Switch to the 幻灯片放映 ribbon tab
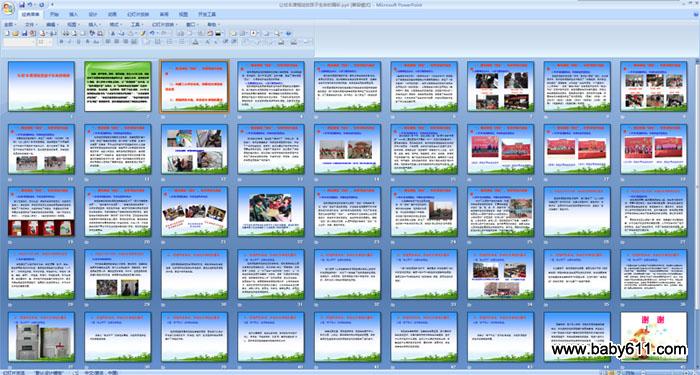Viewport: 700px width, 375px height. click(x=138, y=14)
